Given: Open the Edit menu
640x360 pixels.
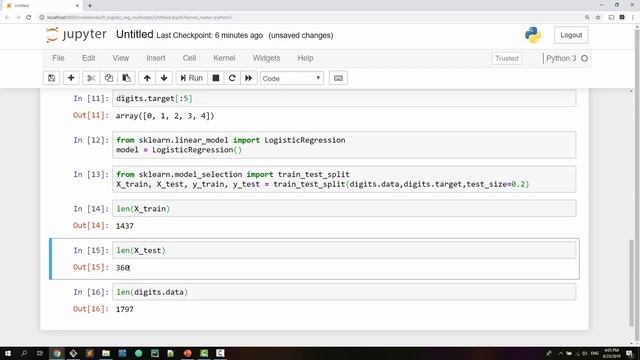Looking at the screenshot, I should [x=89, y=58].
